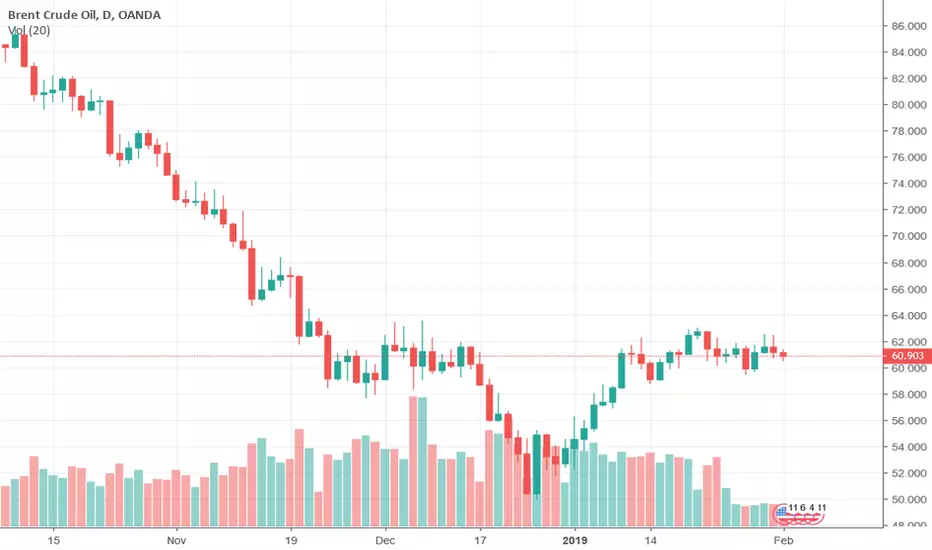Click the 50.000 price axis label
Image resolution: width=932 pixels, height=550 pixels.
pyautogui.click(x=908, y=499)
